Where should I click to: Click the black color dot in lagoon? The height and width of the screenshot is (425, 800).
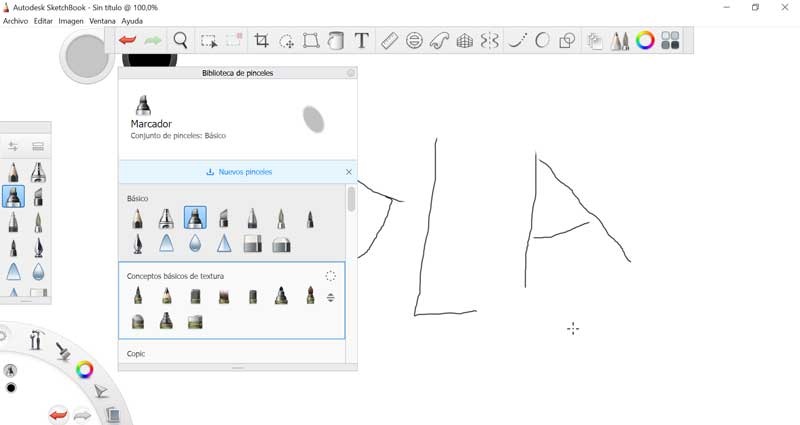click(11, 388)
